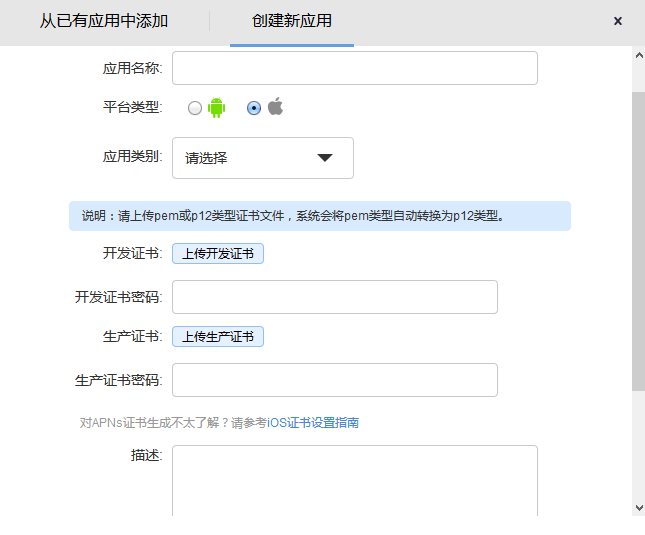This screenshot has height=535, width=645.
Task: Click the vertical scrollbar thumb
Action: point(638,240)
